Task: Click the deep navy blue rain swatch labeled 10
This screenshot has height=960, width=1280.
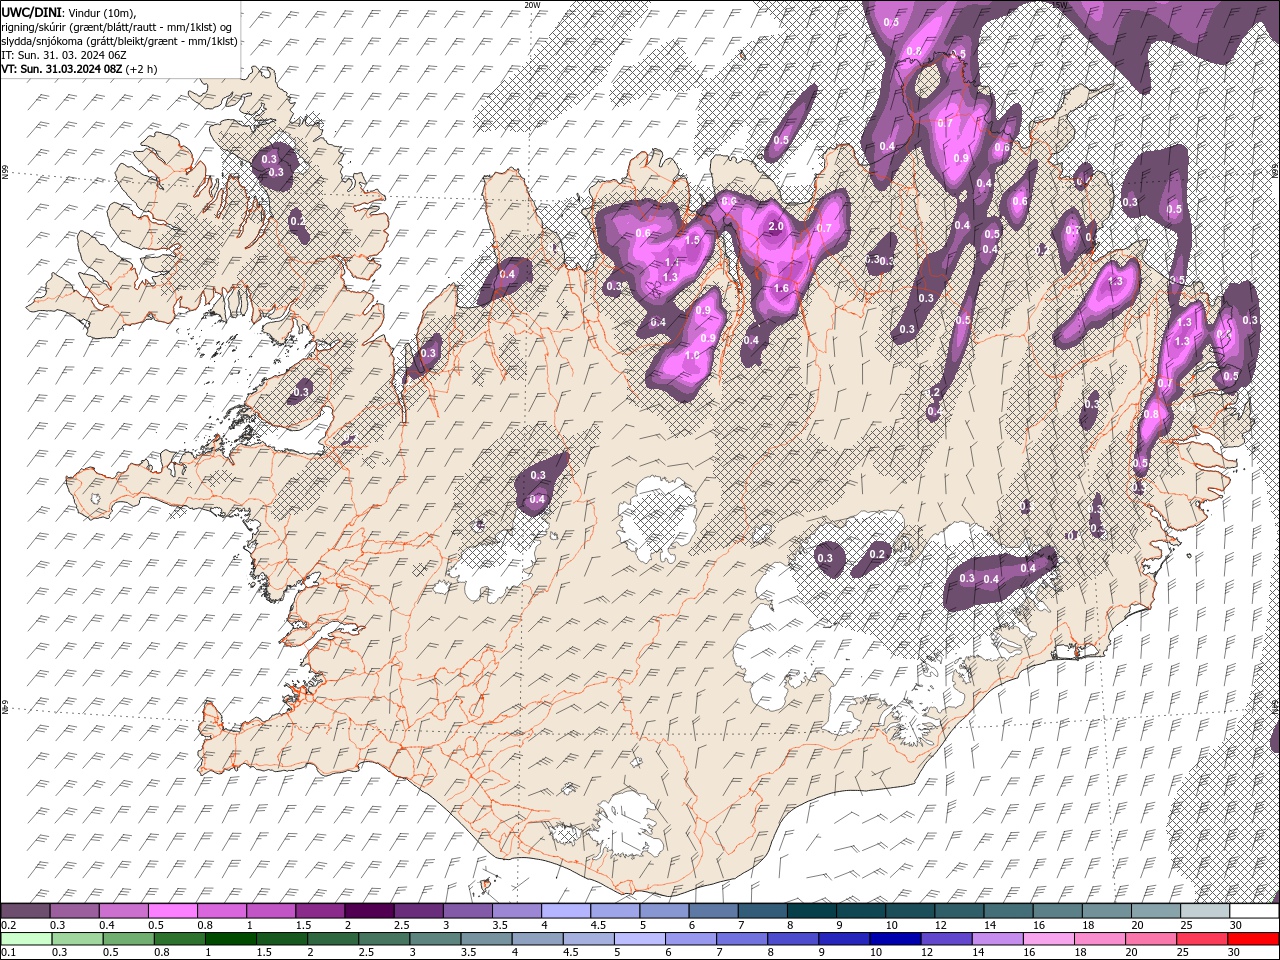Action: point(895,938)
